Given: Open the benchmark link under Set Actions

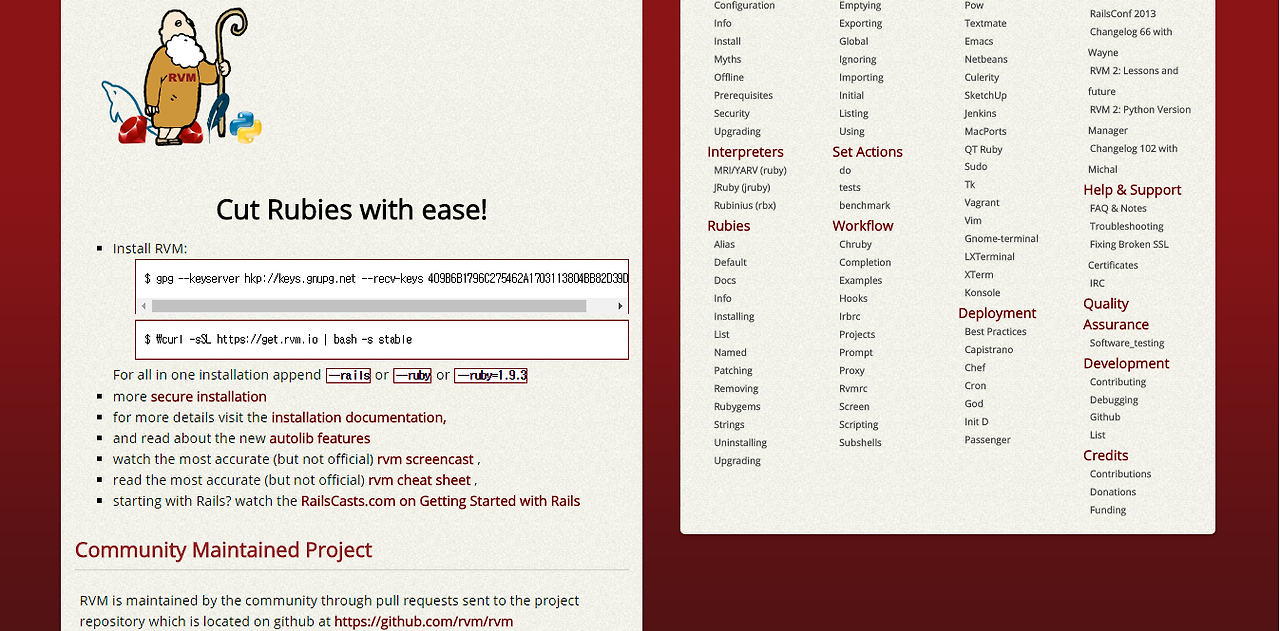Looking at the screenshot, I should click(x=865, y=206).
